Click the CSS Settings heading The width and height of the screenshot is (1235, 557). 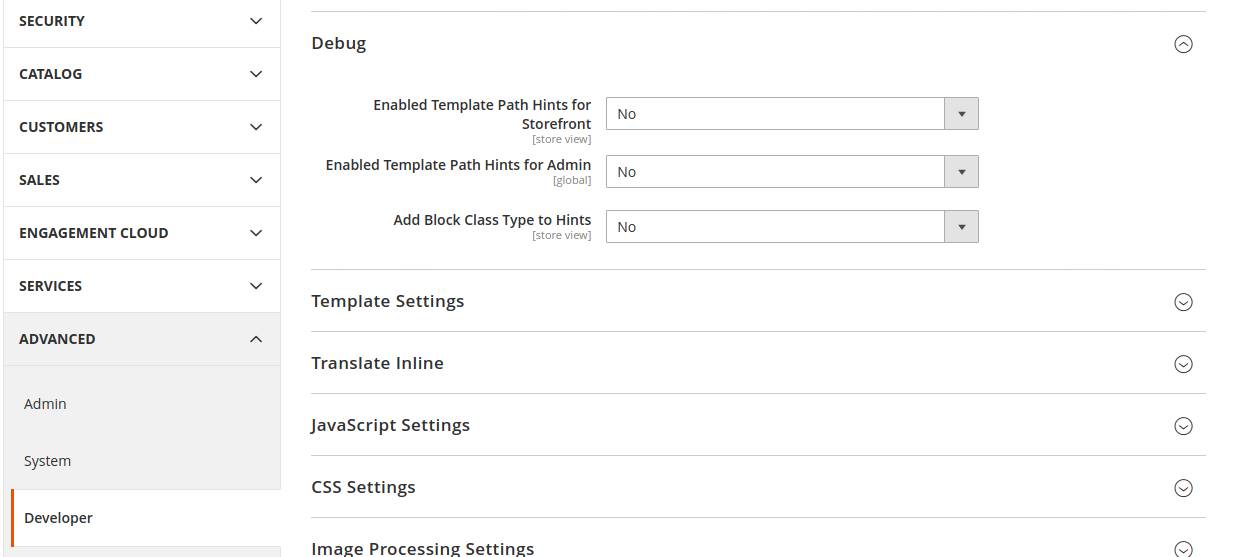click(363, 487)
